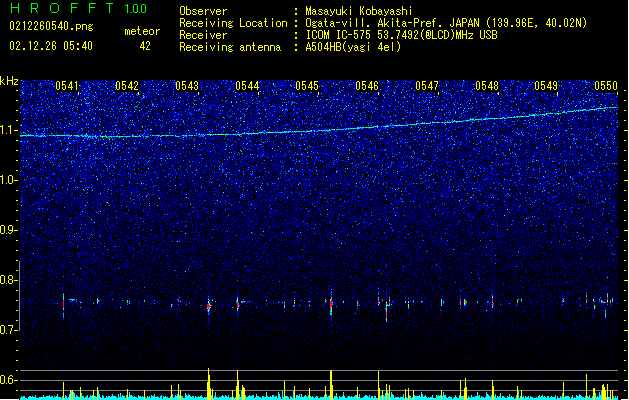This screenshot has height=400, width=629.
Task: Click the 0.8 frequency axis label
Action: 9,280
